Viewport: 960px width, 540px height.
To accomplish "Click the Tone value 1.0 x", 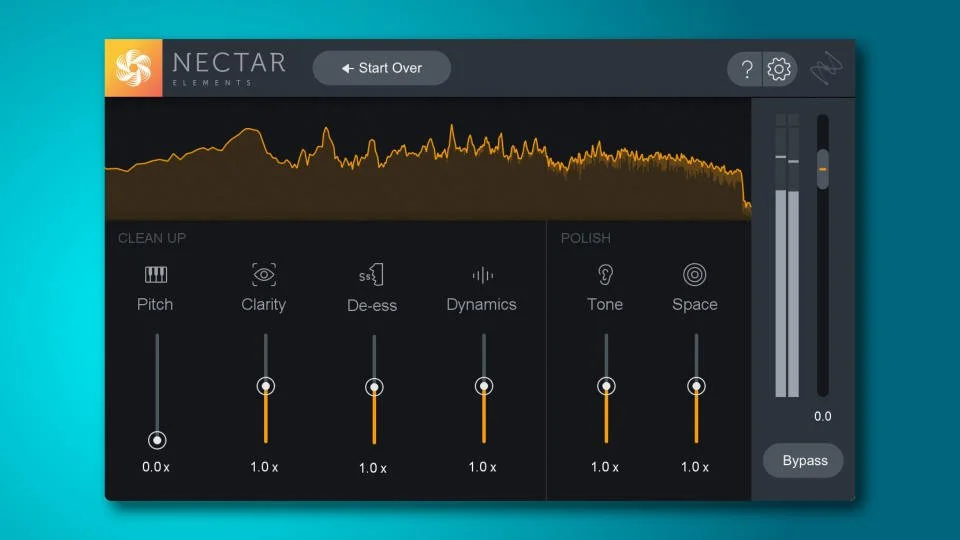I will 604,467.
